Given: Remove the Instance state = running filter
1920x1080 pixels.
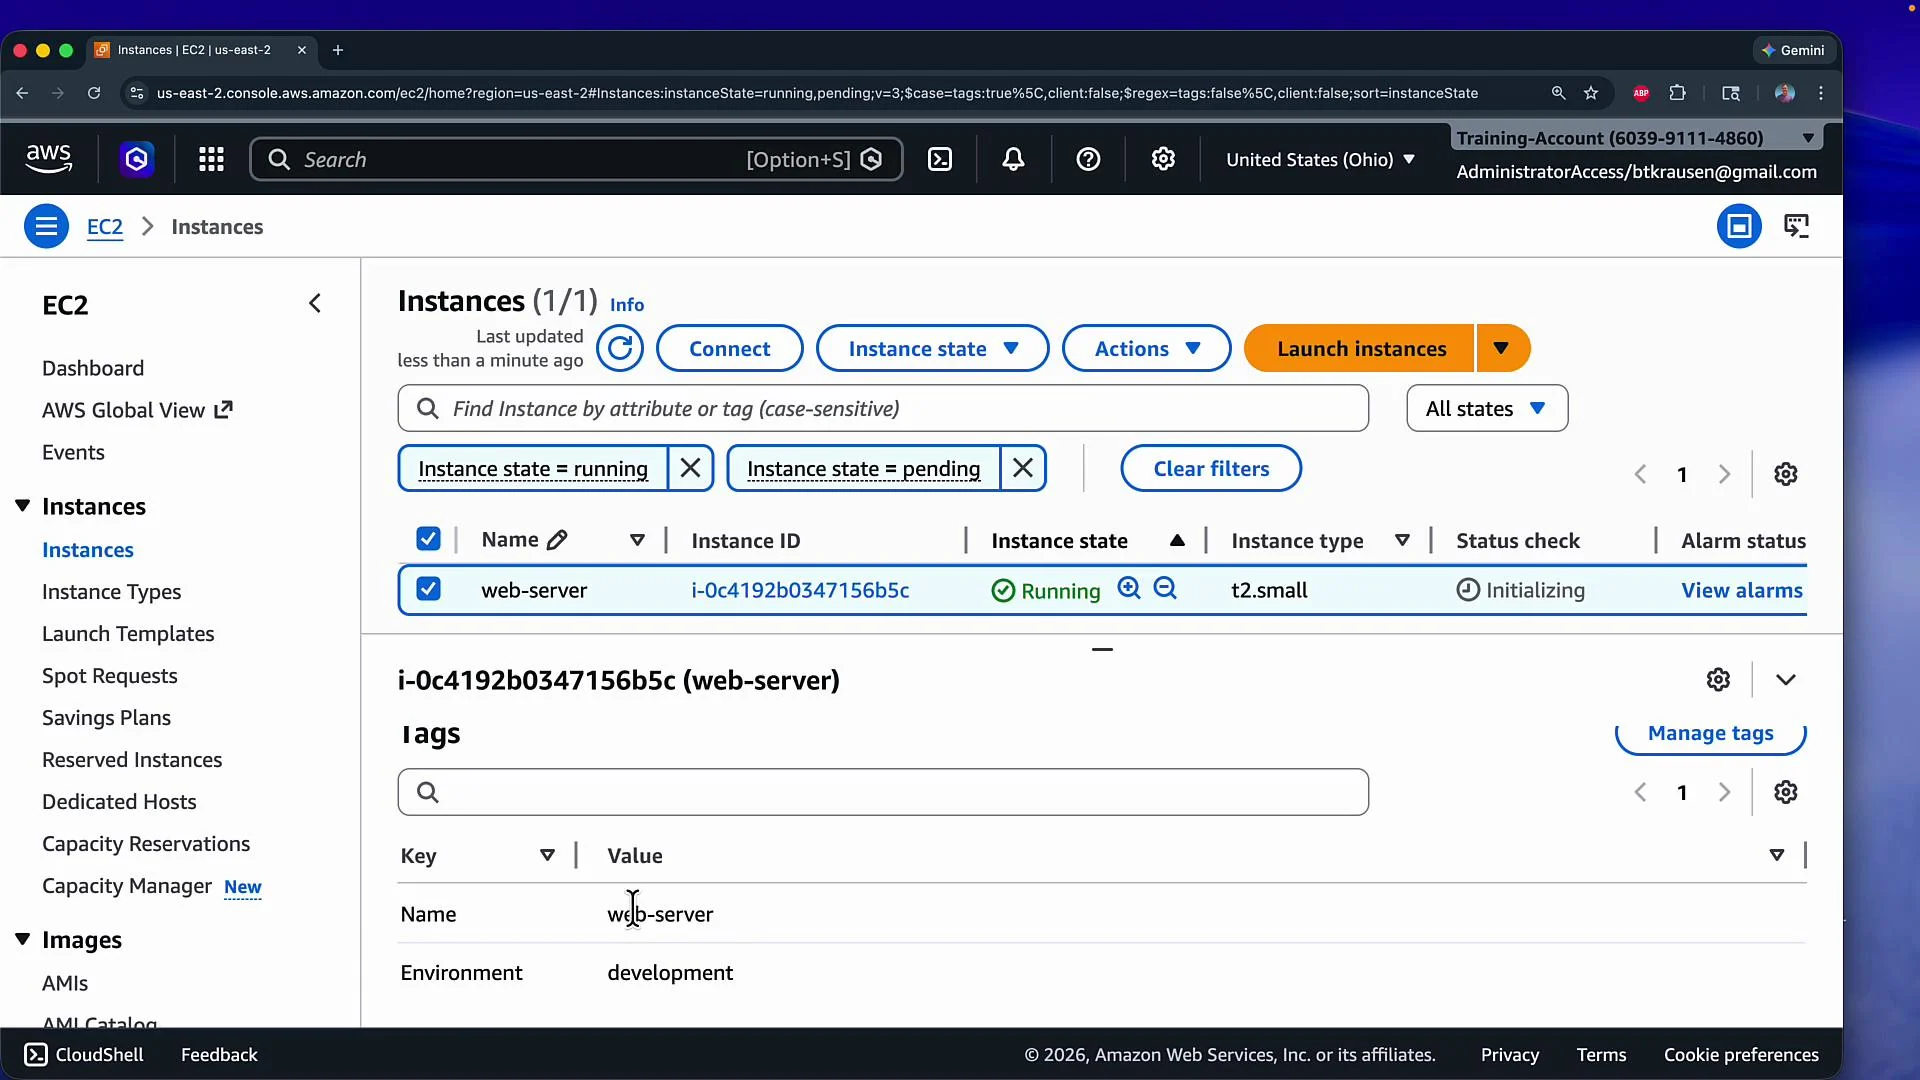Looking at the screenshot, I should 690,468.
